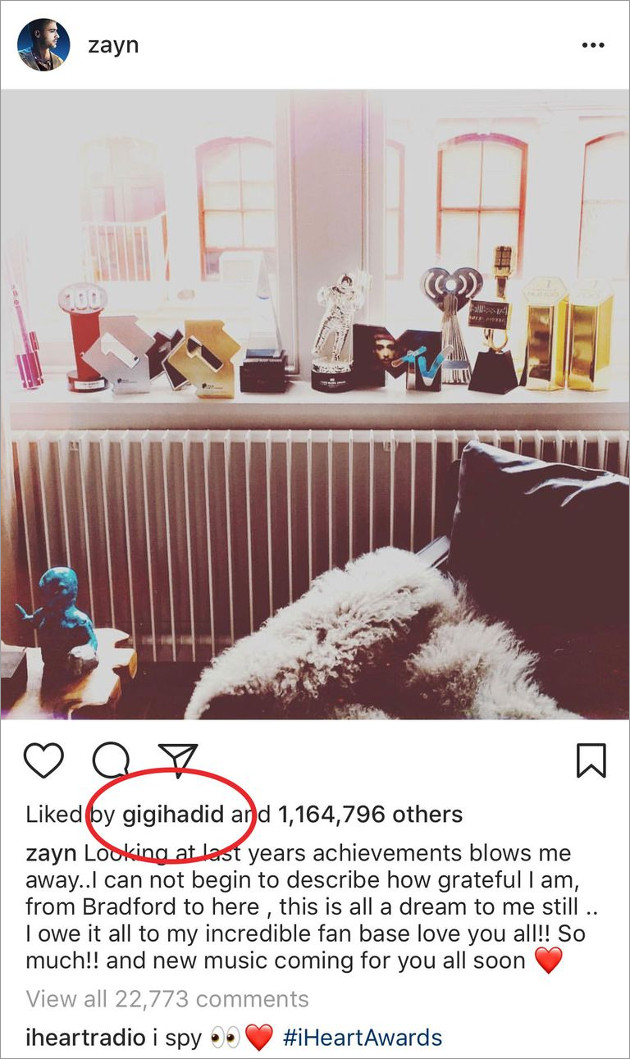Open comments with the speech bubble icon
630x1059 pixels.
pyautogui.click(x=111, y=760)
